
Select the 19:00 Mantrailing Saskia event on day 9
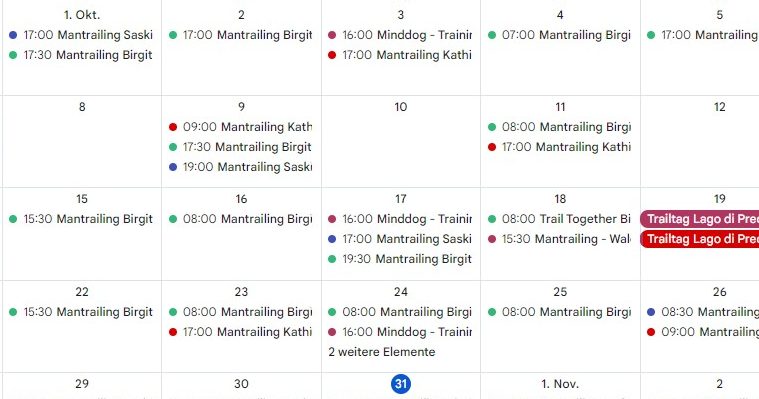(x=241, y=167)
